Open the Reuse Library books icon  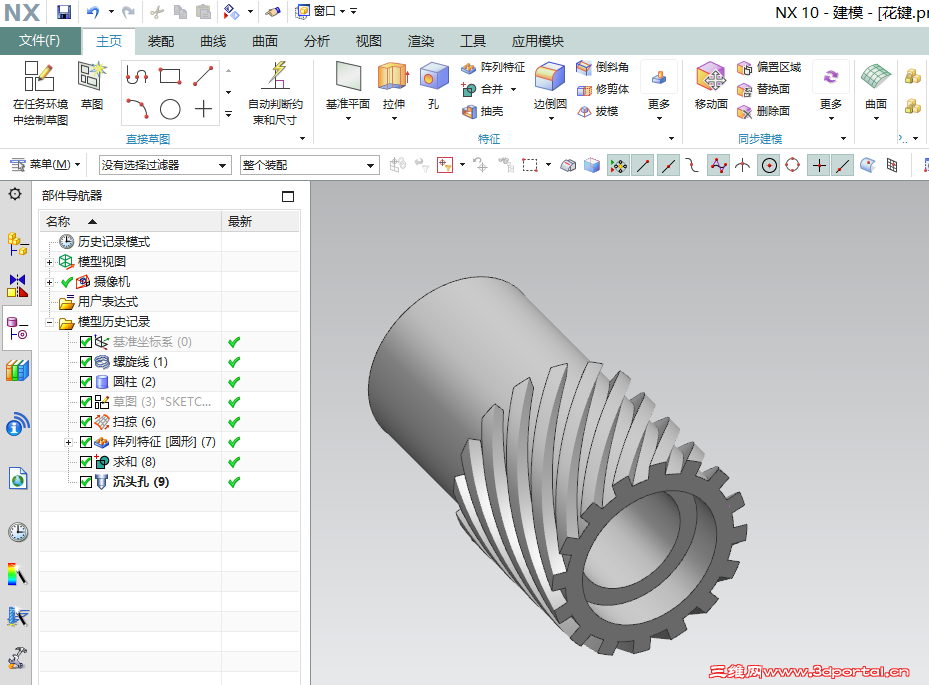(x=17, y=370)
